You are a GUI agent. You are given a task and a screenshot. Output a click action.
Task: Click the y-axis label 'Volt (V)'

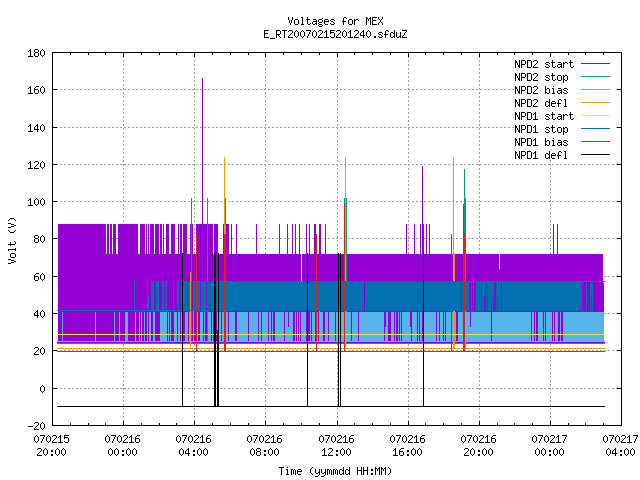coord(12,240)
